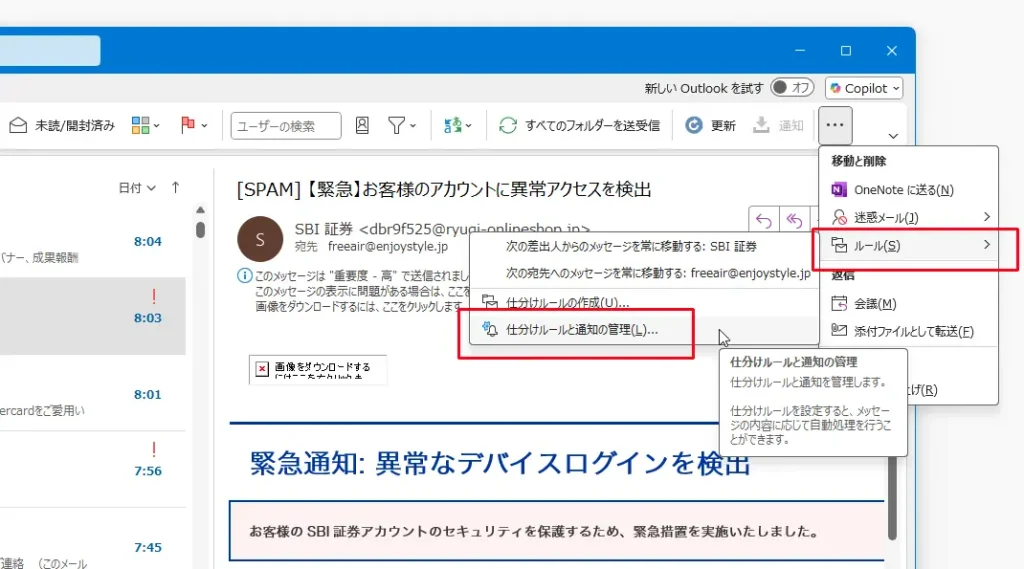Choose always move messages from SBI 証券

tap(644, 246)
